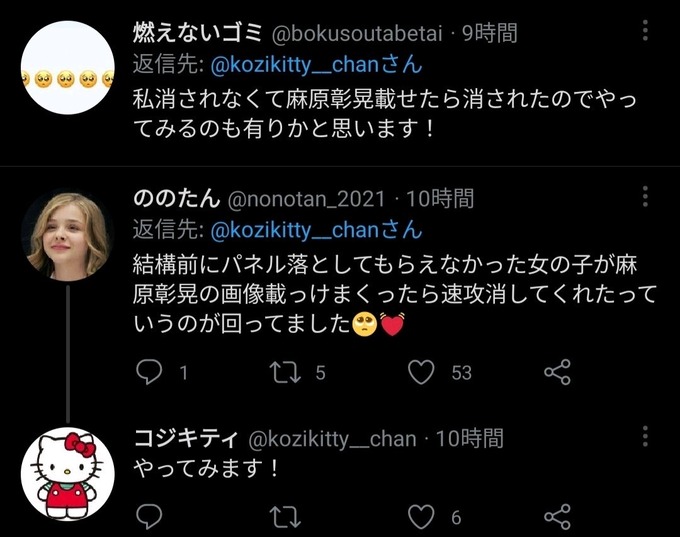Image resolution: width=680 pixels, height=537 pixels.
Task: Retweet ののたん's tweet with 5 retweets
Action: pyautogui.click(x=285, y=372)
